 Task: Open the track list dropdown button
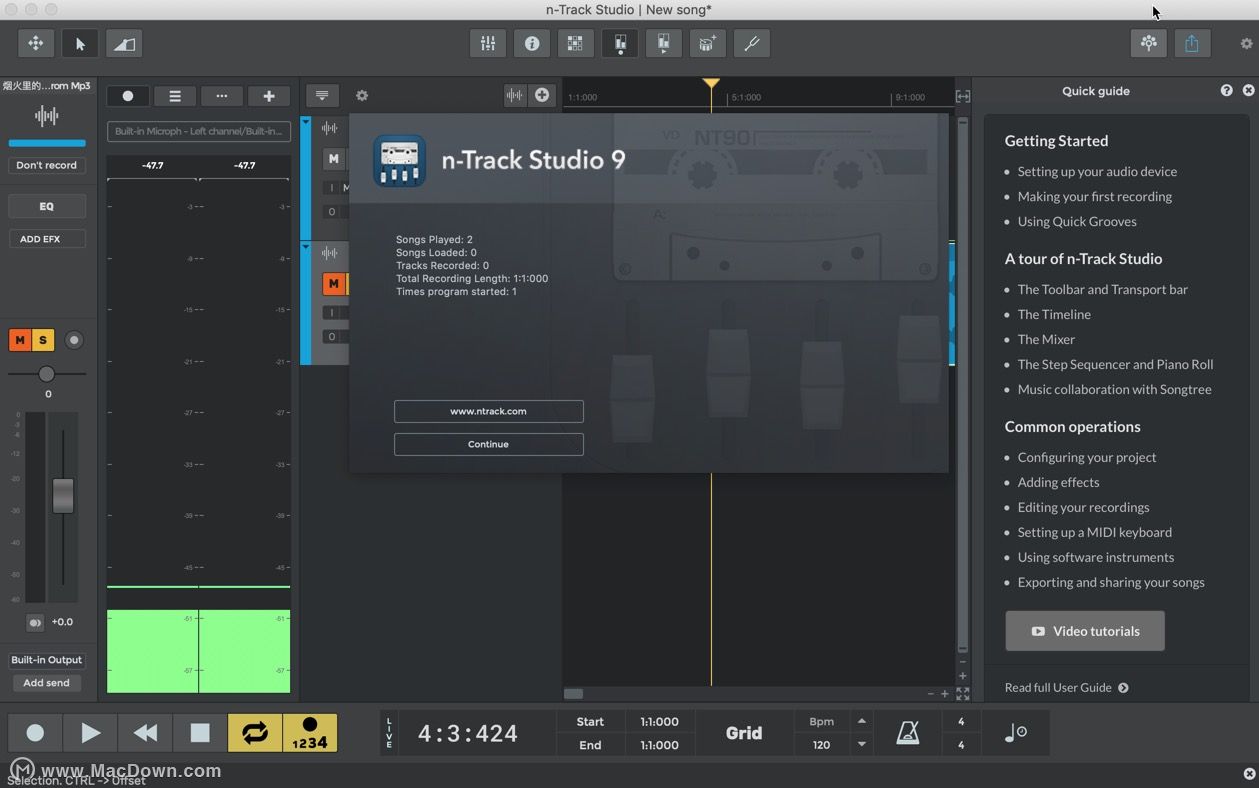tap(322, 96)
